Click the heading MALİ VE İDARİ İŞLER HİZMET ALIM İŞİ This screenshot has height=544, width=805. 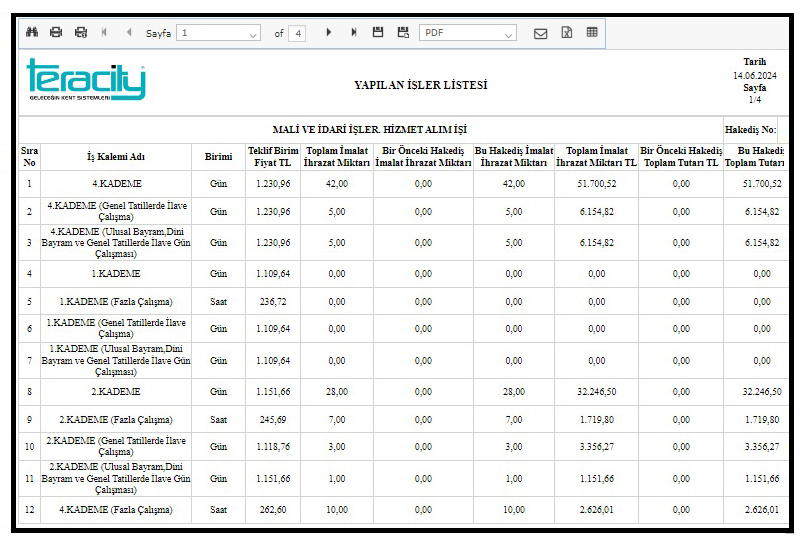click(370, 130)
